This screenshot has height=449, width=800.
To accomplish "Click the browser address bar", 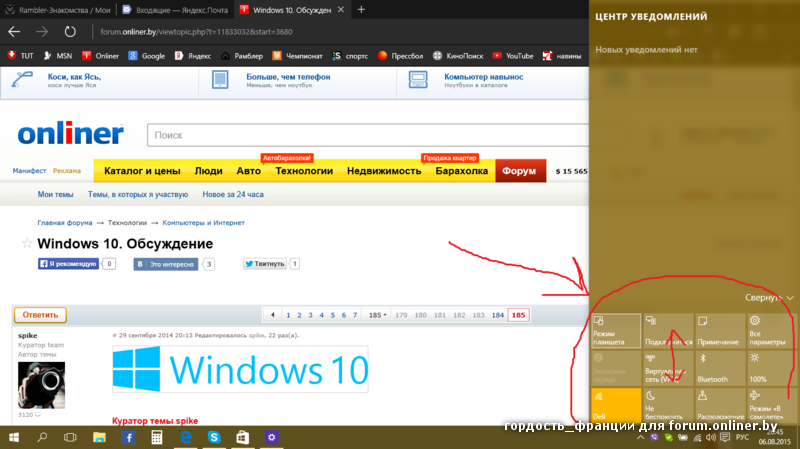I will pyautogui.click(x=337, y=32).
